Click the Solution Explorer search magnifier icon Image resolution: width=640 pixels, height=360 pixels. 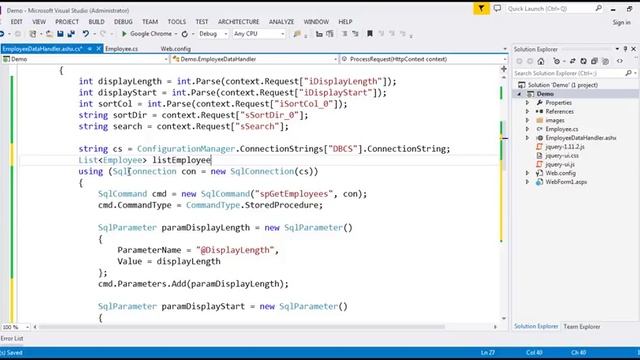(629, 73)
